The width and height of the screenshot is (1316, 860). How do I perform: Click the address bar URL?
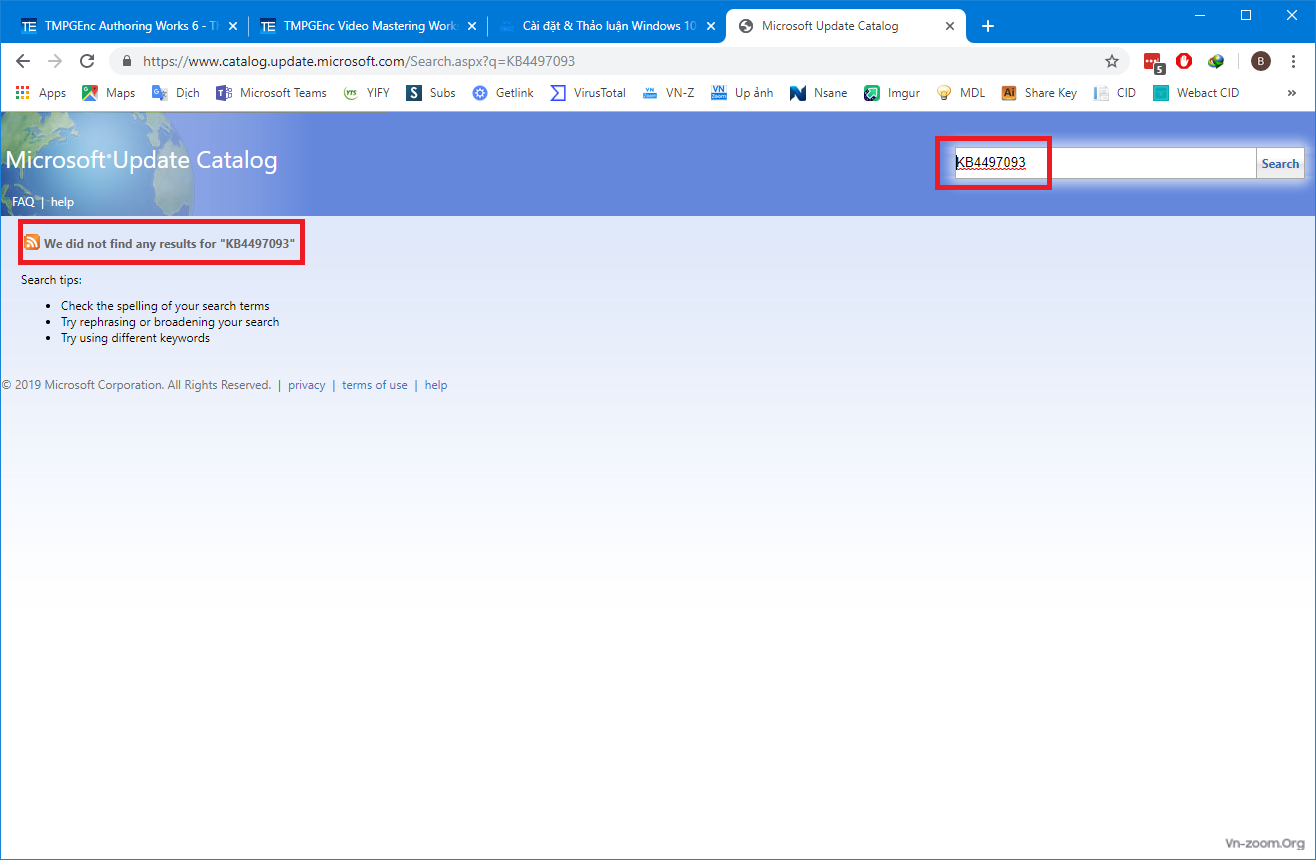tap(359, 61)
